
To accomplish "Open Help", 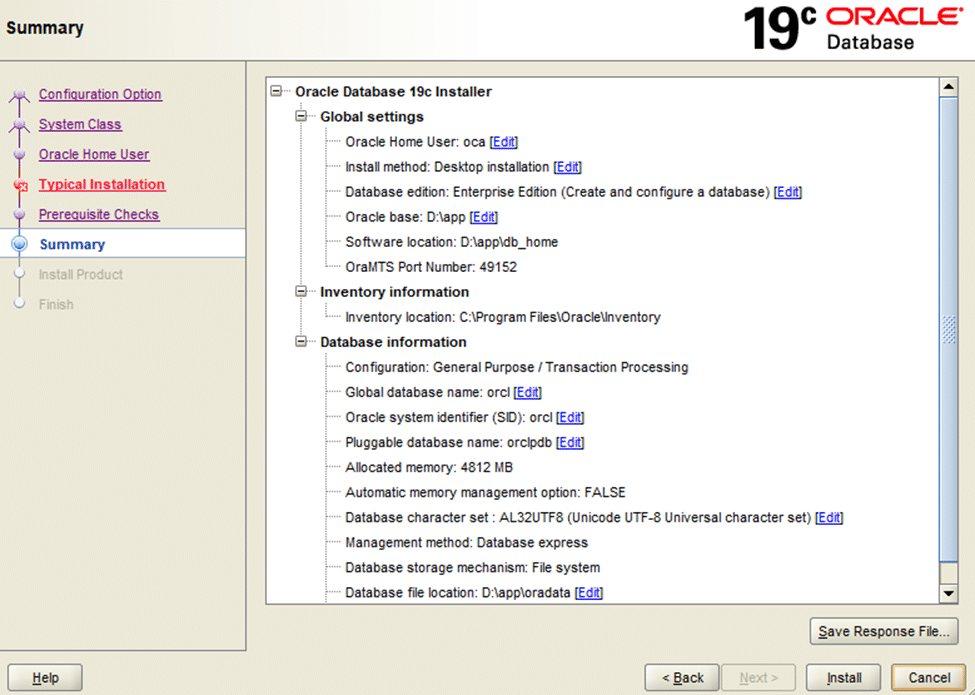I will tap(45, 678).
